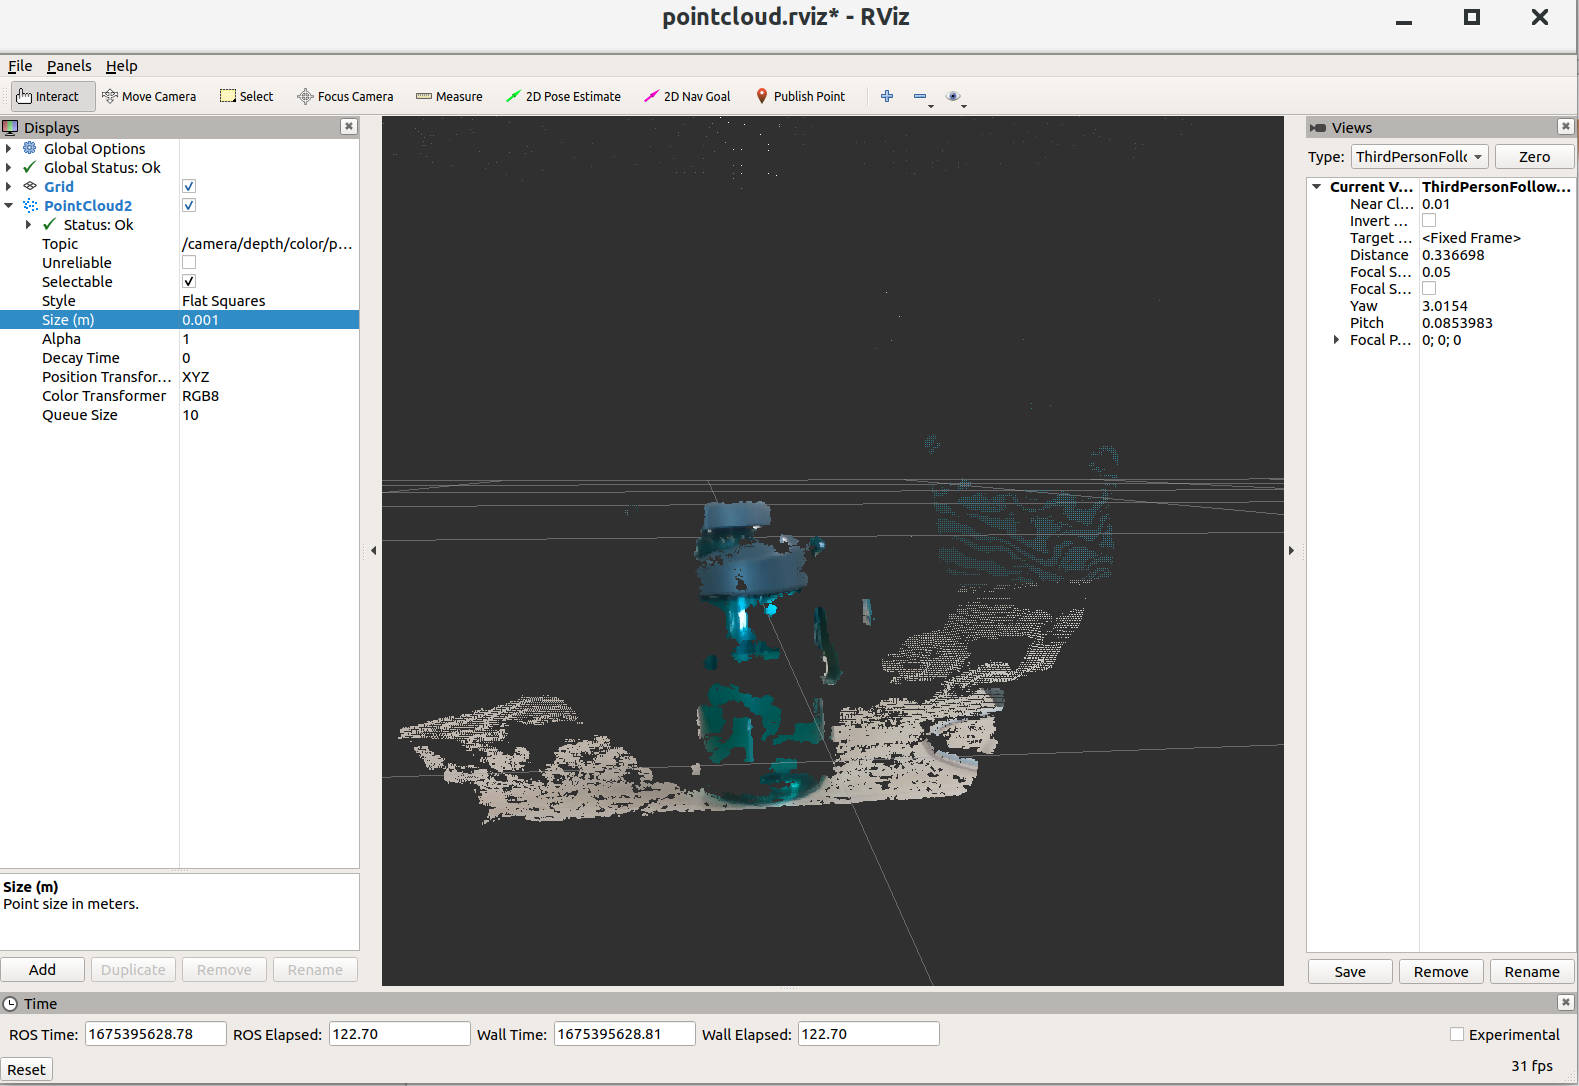Screen dimensions: 1579x1086
Task: Open the Panels menu
Action: coord(69,66)
